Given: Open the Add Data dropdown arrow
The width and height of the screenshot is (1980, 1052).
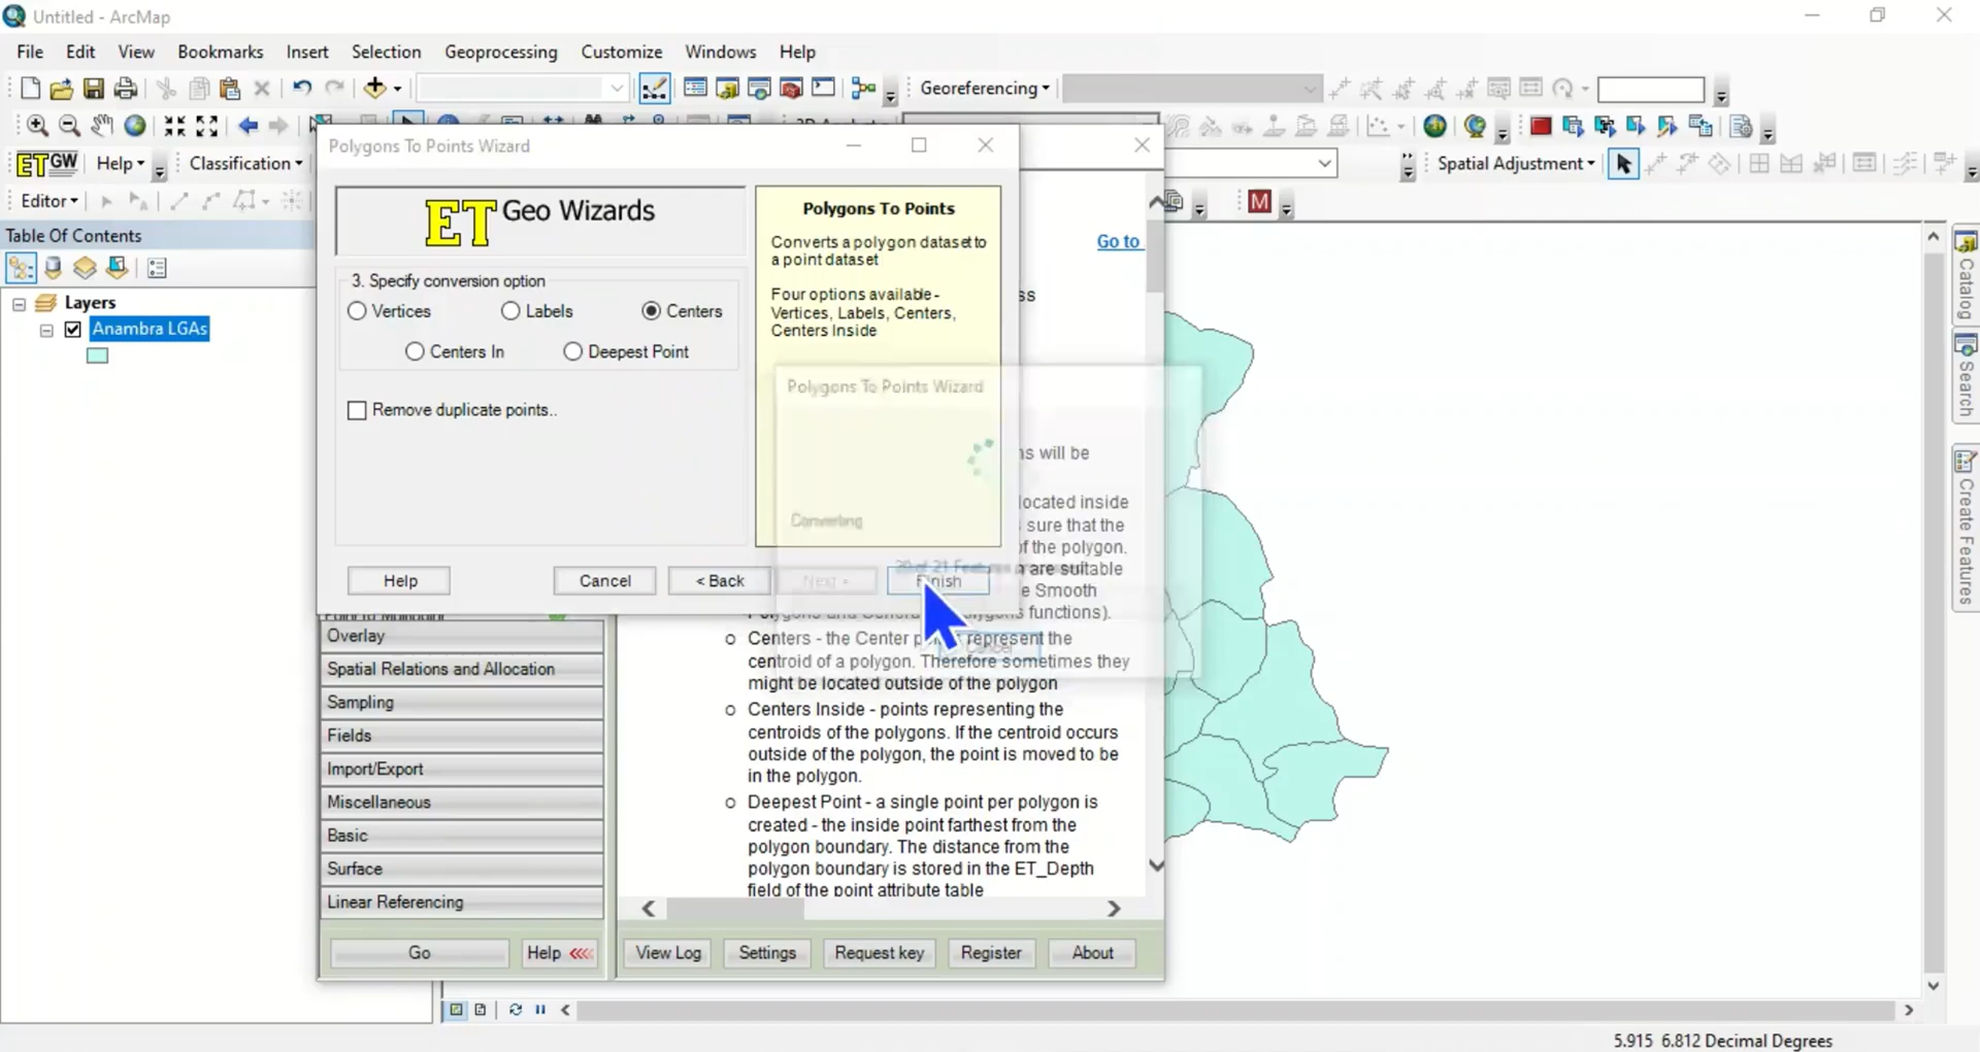Looking at the screenshot, I should coord(397,89).
